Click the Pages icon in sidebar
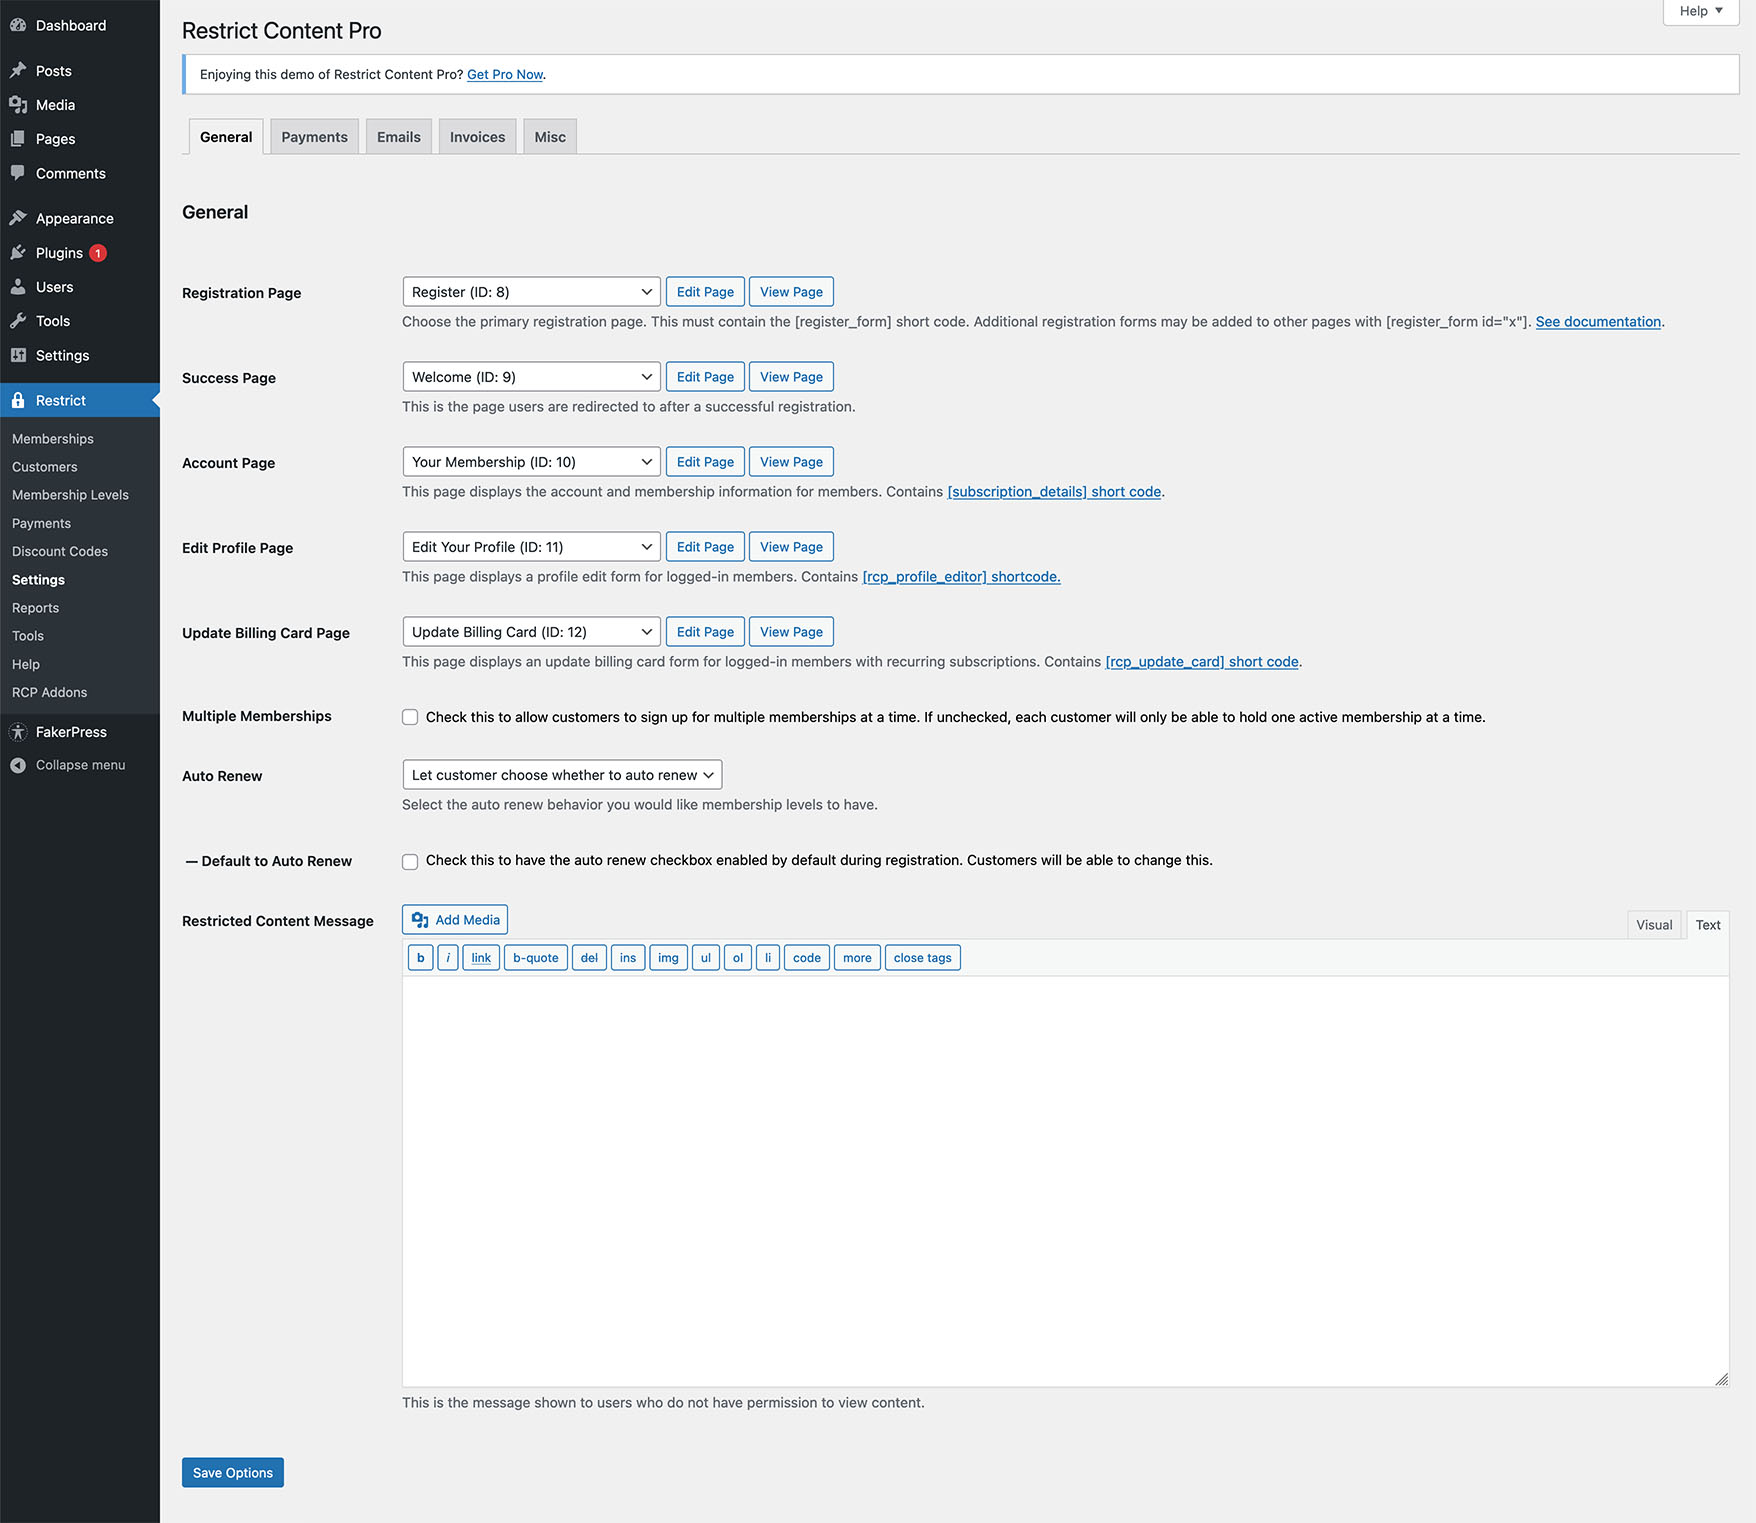 coord(18,139)
